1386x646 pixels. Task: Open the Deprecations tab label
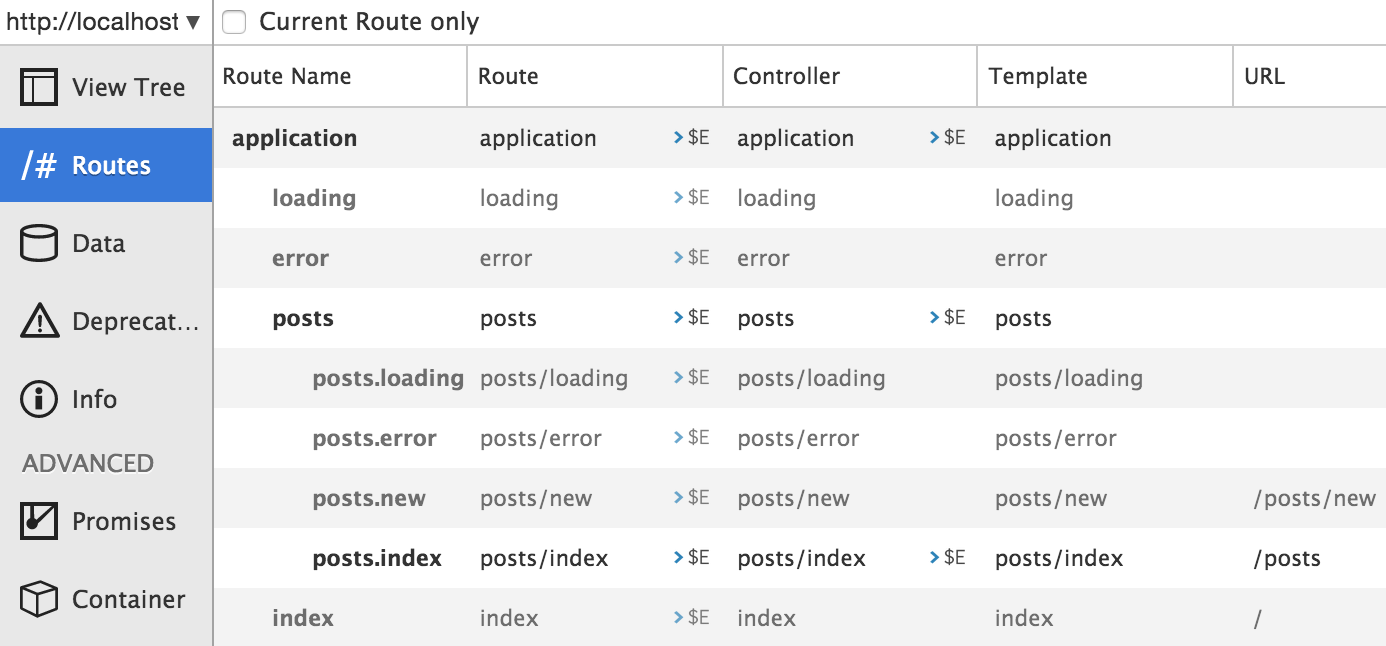[x=136, y=321]
